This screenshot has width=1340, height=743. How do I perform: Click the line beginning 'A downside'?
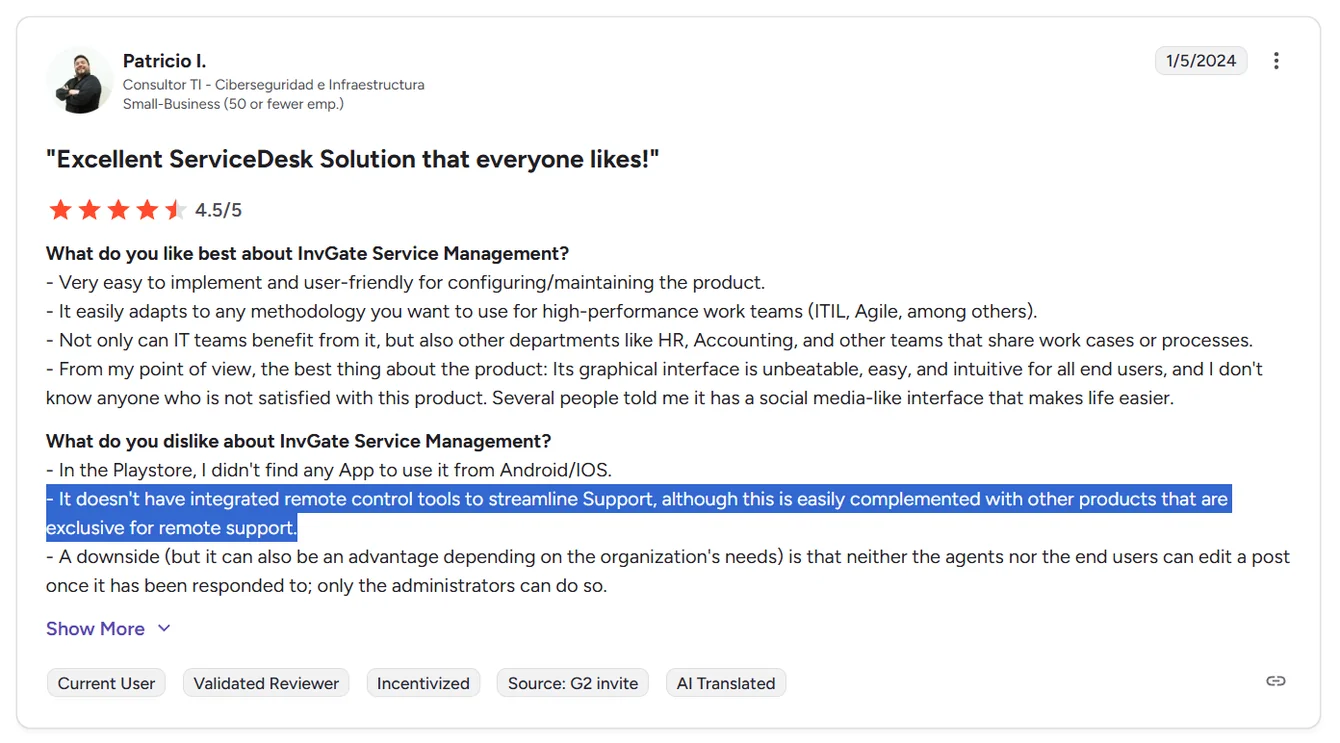(x=668, y=571)
